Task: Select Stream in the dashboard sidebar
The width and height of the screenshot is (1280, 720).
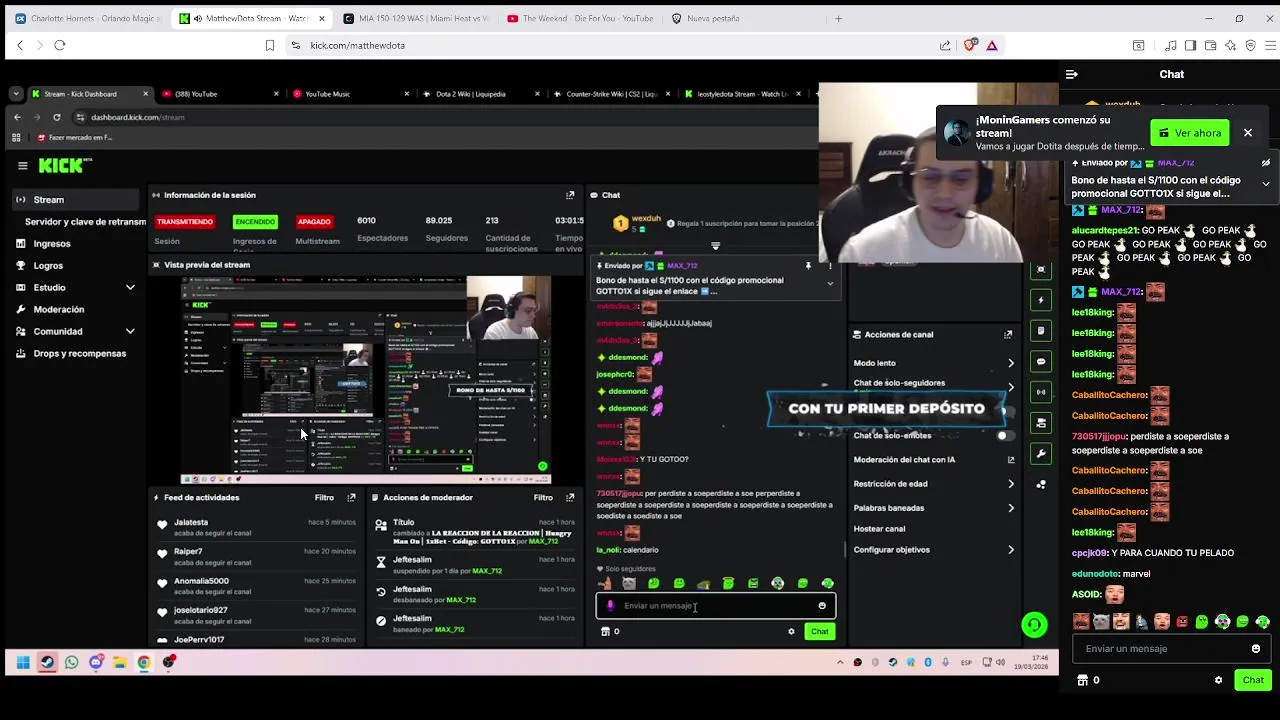Action: (76, 200)
